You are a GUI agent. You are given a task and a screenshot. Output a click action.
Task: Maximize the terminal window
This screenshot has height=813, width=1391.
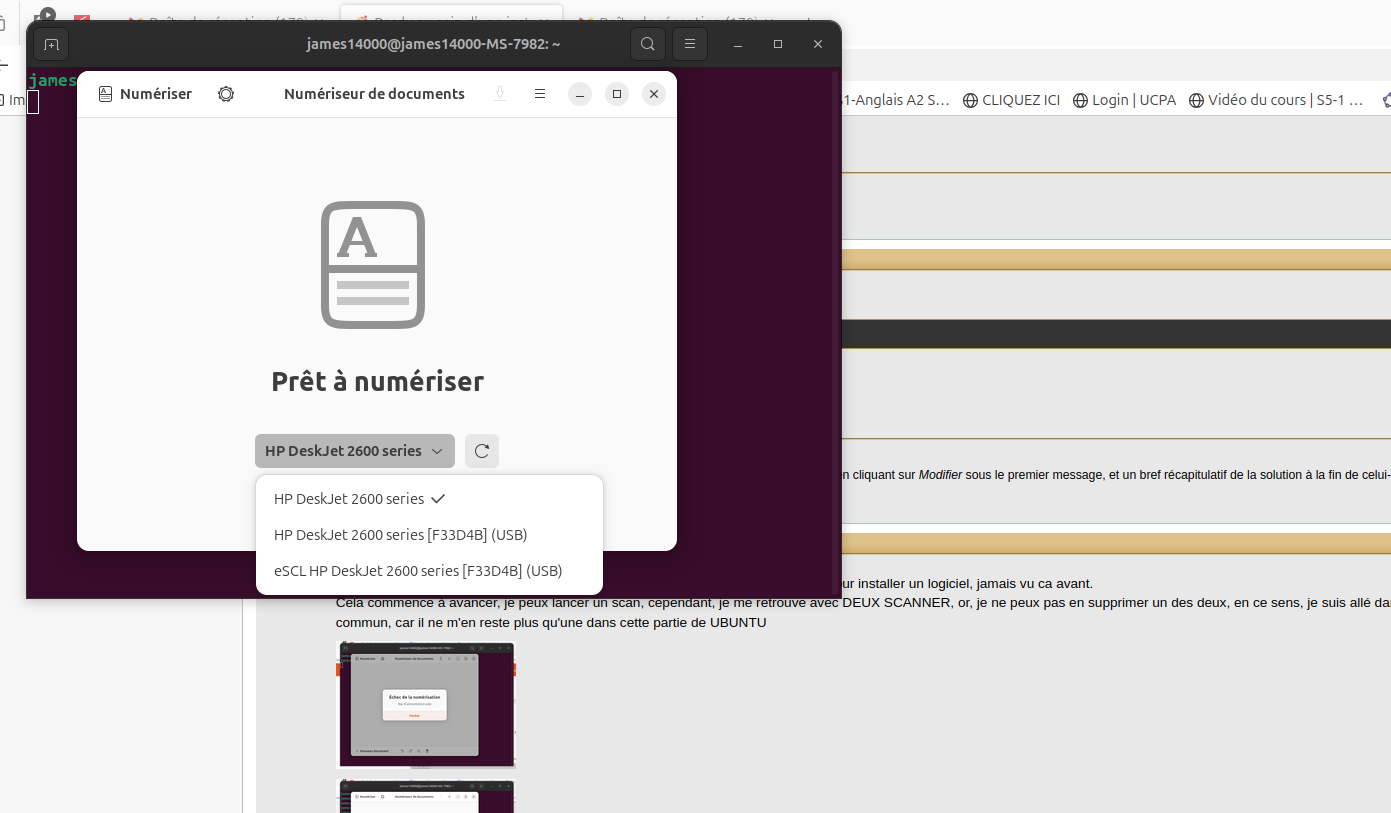778,44
